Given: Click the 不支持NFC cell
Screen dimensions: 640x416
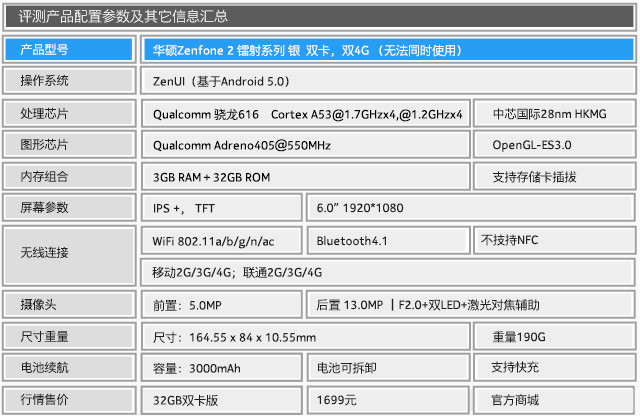Looking at the screenshot, I should point(554,240).
